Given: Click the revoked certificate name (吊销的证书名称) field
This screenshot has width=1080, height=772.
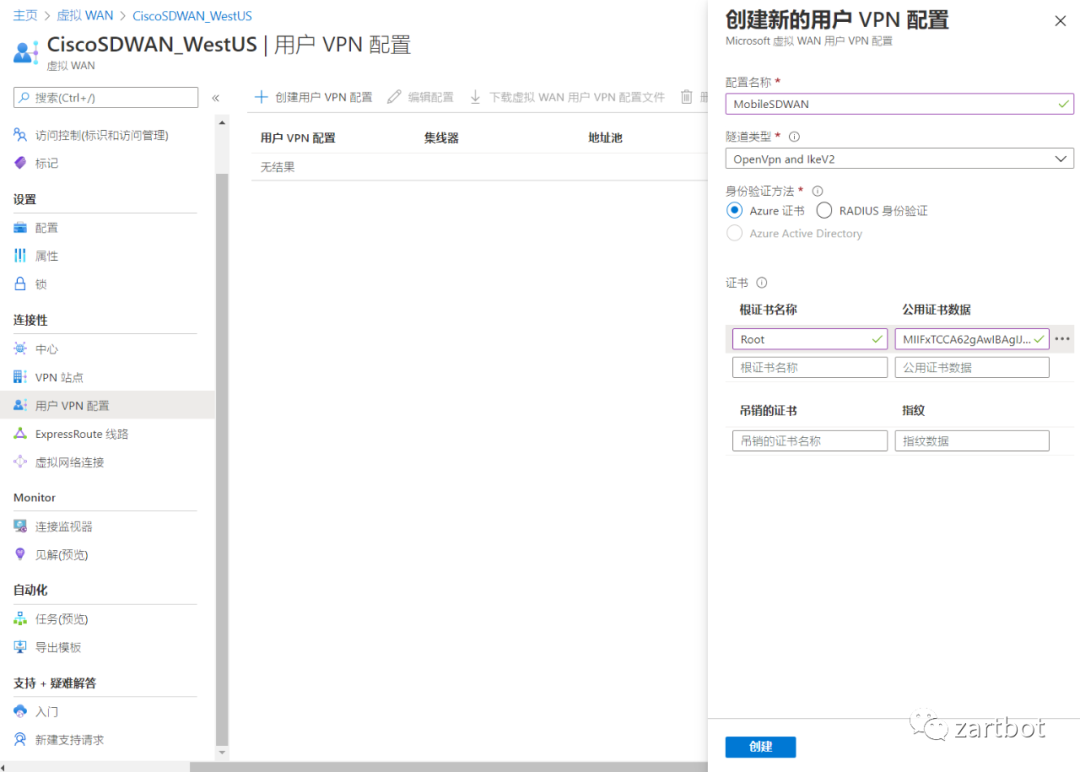Looking at the screenshot, I should pos(809,441).
